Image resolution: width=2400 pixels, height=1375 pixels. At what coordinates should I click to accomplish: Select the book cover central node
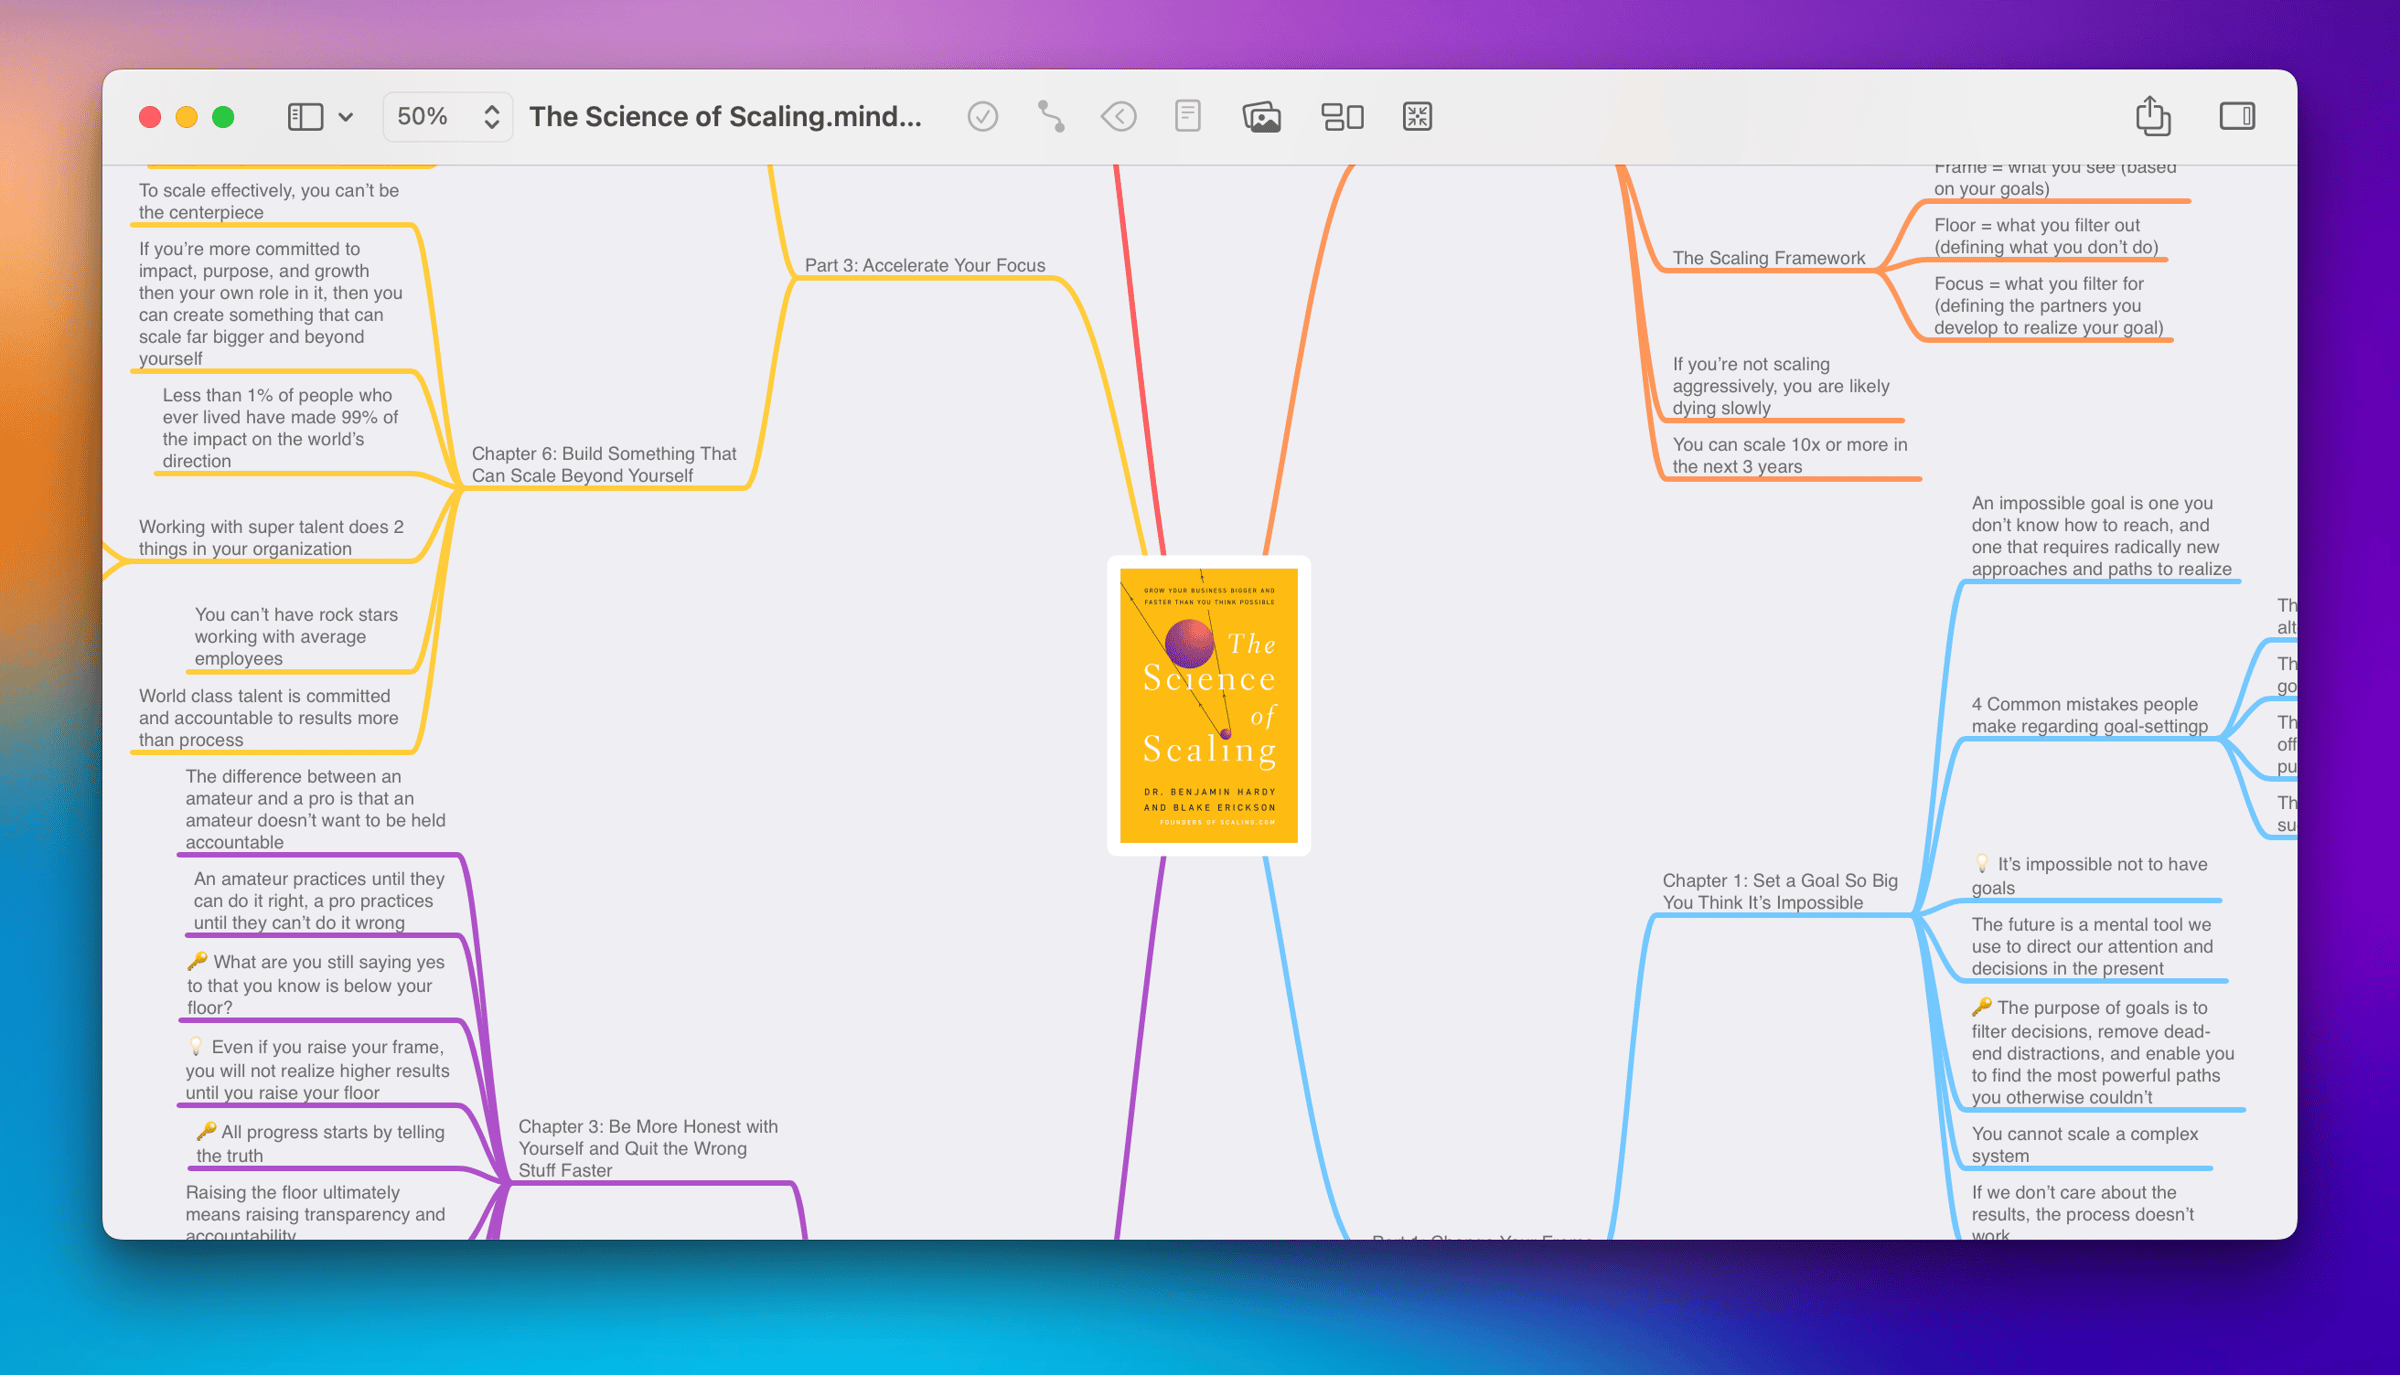(x=1209, y=705)
